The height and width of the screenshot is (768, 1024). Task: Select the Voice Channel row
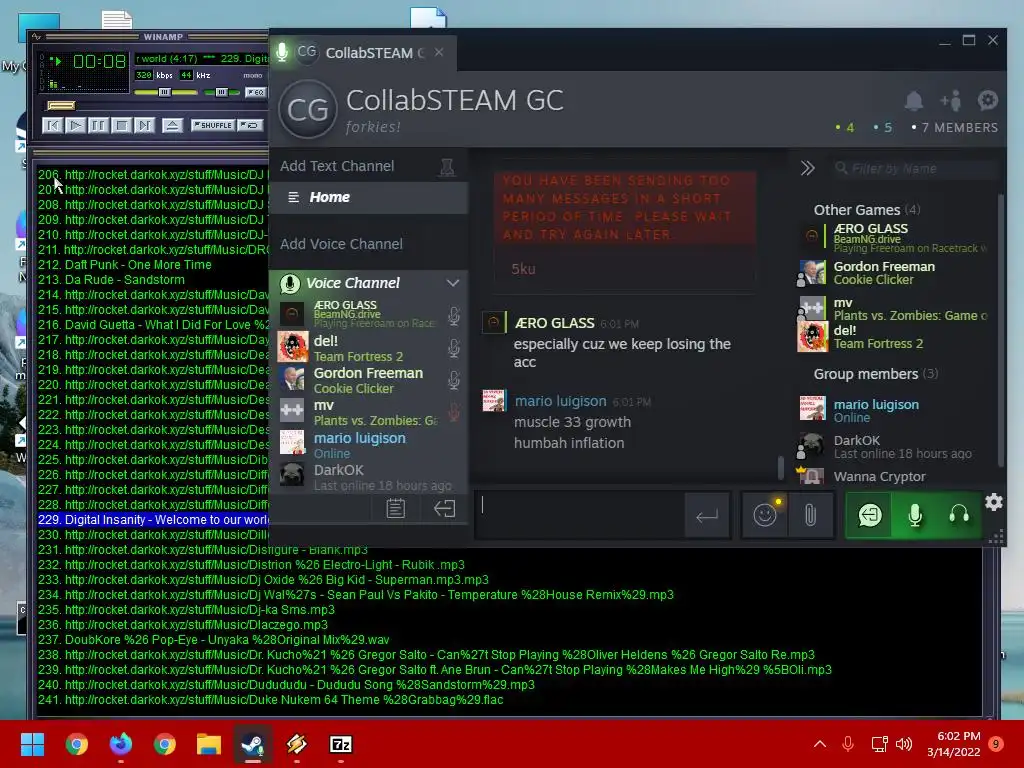click(x=368, y=283)
